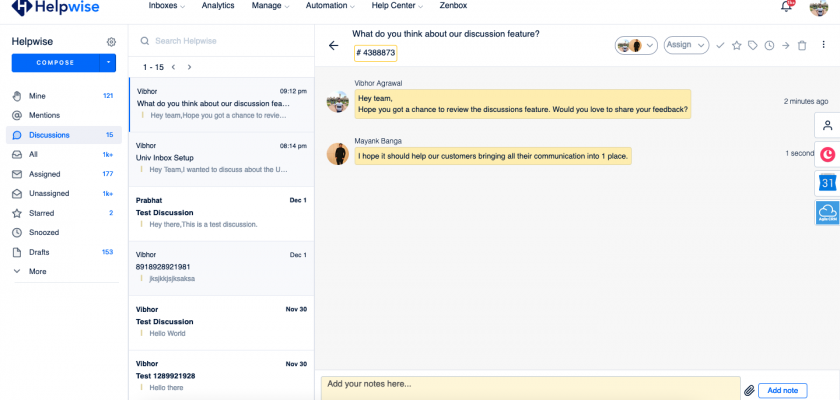Screen dimensions: 840x400
Task: Open the user profile avatar menu
Action: click(819, 7)
